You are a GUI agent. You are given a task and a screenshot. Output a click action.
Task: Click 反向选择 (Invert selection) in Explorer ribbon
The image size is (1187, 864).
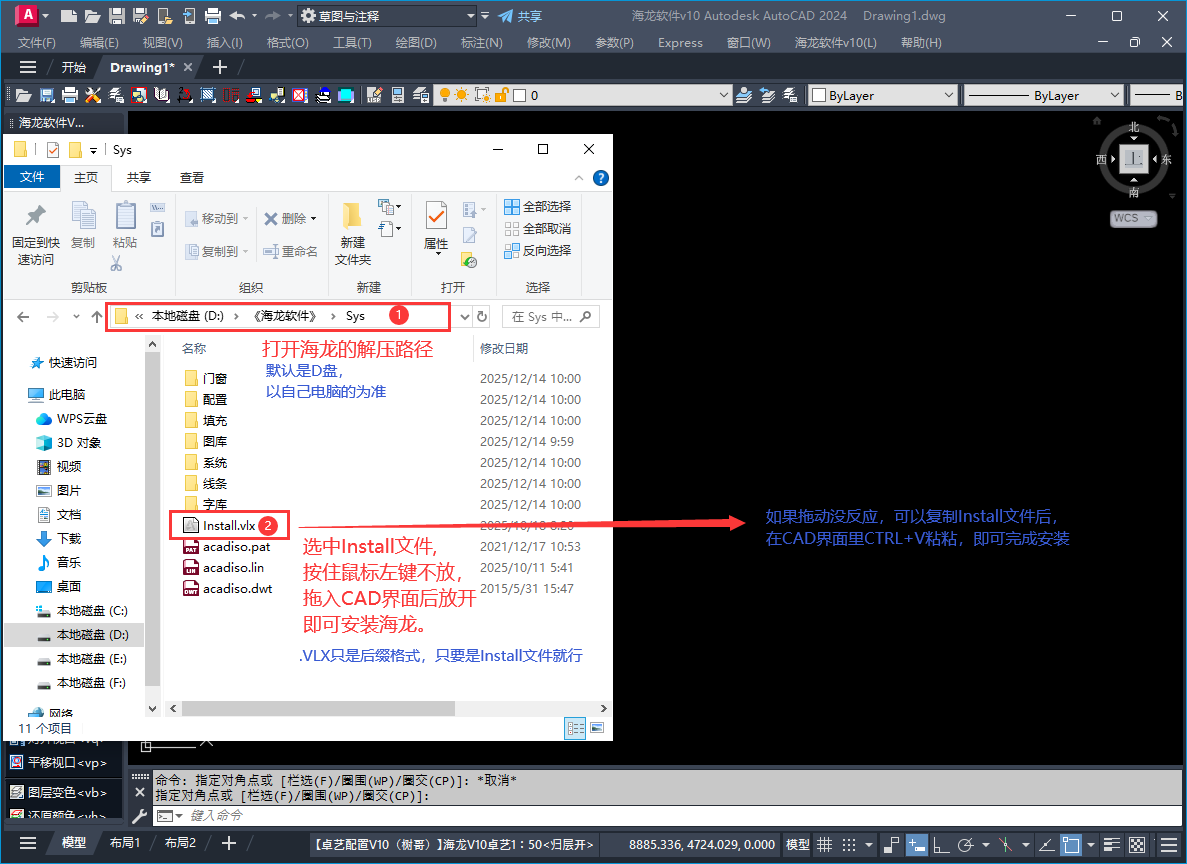click(x=538, y=250)
